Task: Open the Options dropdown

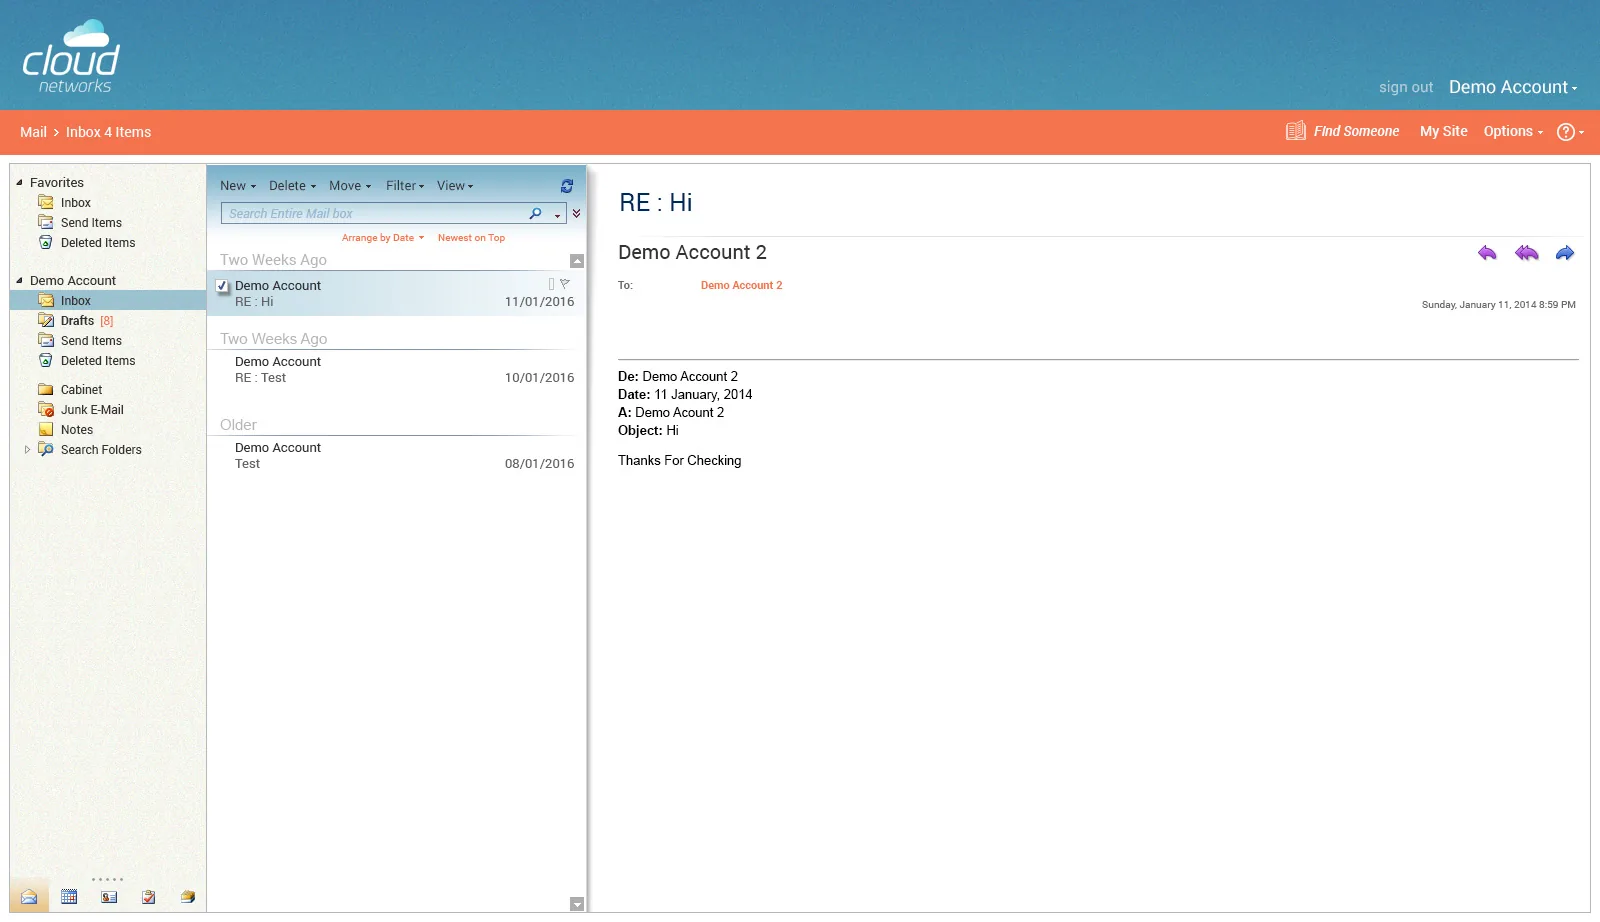Action: coord(1513,131)
